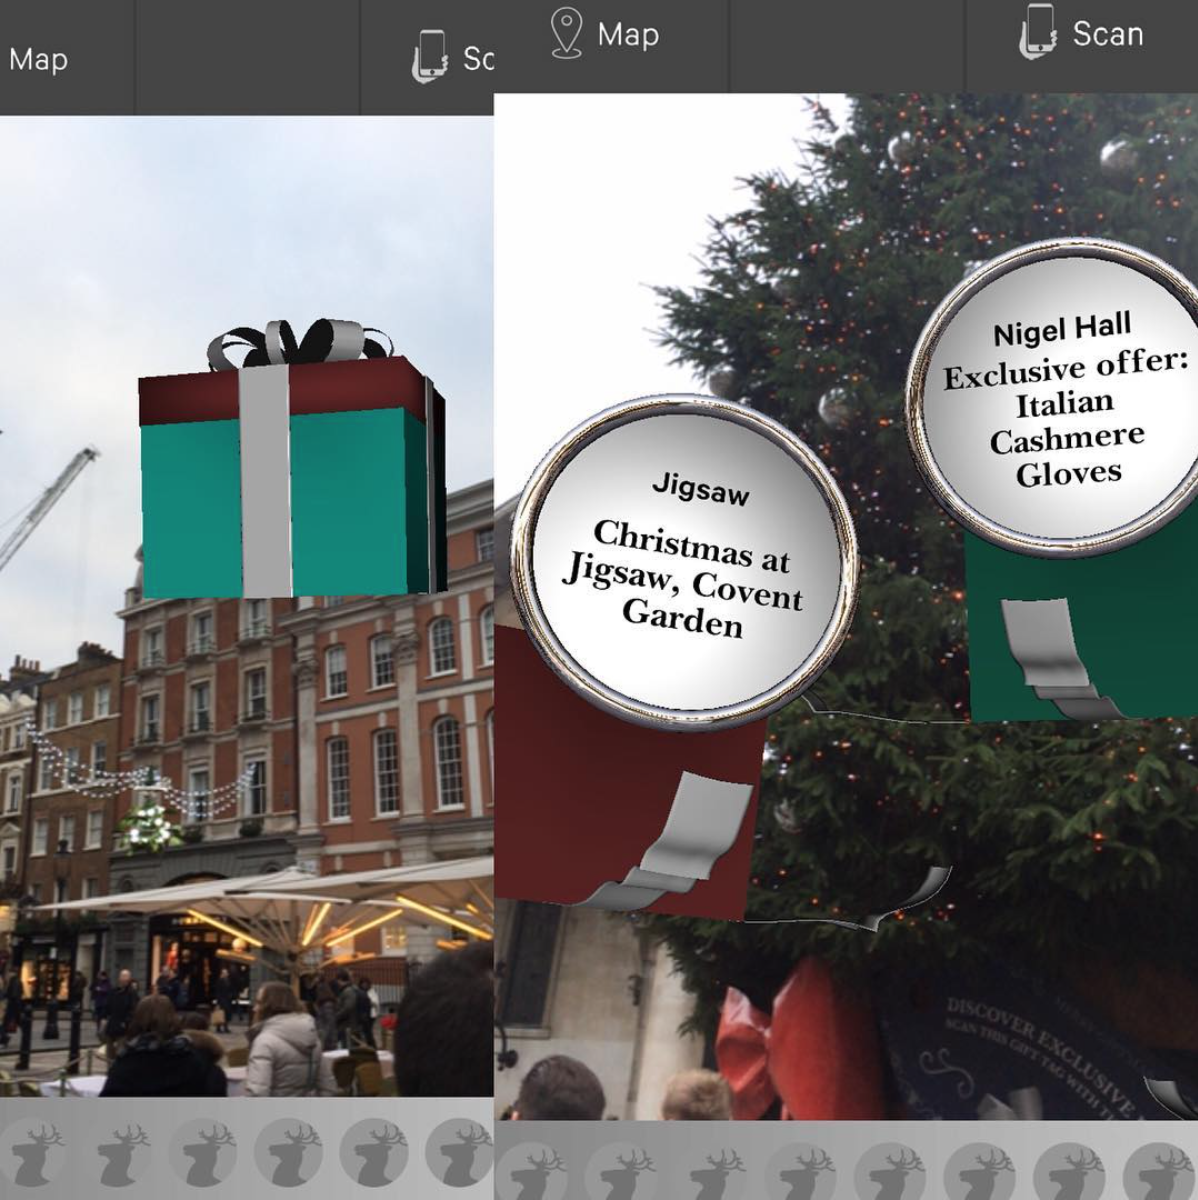The width and height of the screenshot is (1198, 1200).
Task: Switch to Scan tab in right screenshot
Action: 1081,34
